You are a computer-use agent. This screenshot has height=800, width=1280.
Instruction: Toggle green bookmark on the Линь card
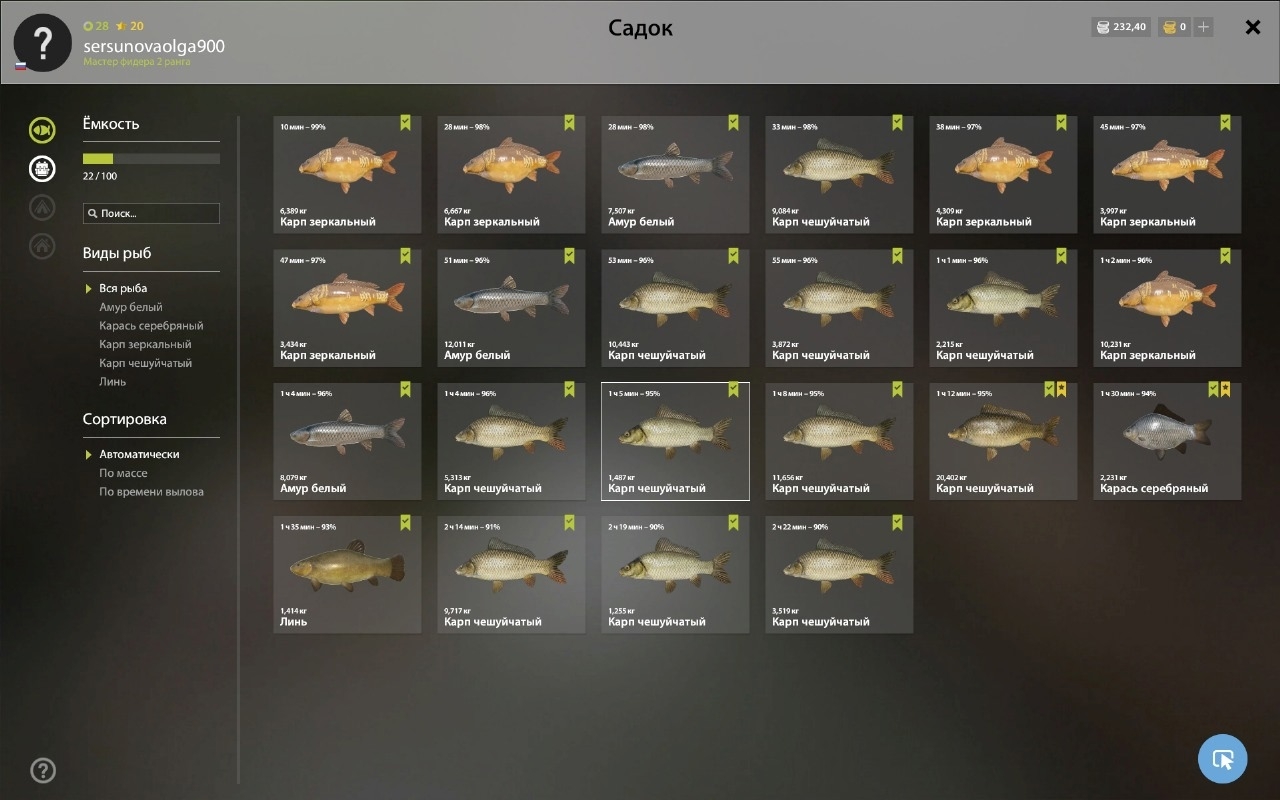pos(405,522)
